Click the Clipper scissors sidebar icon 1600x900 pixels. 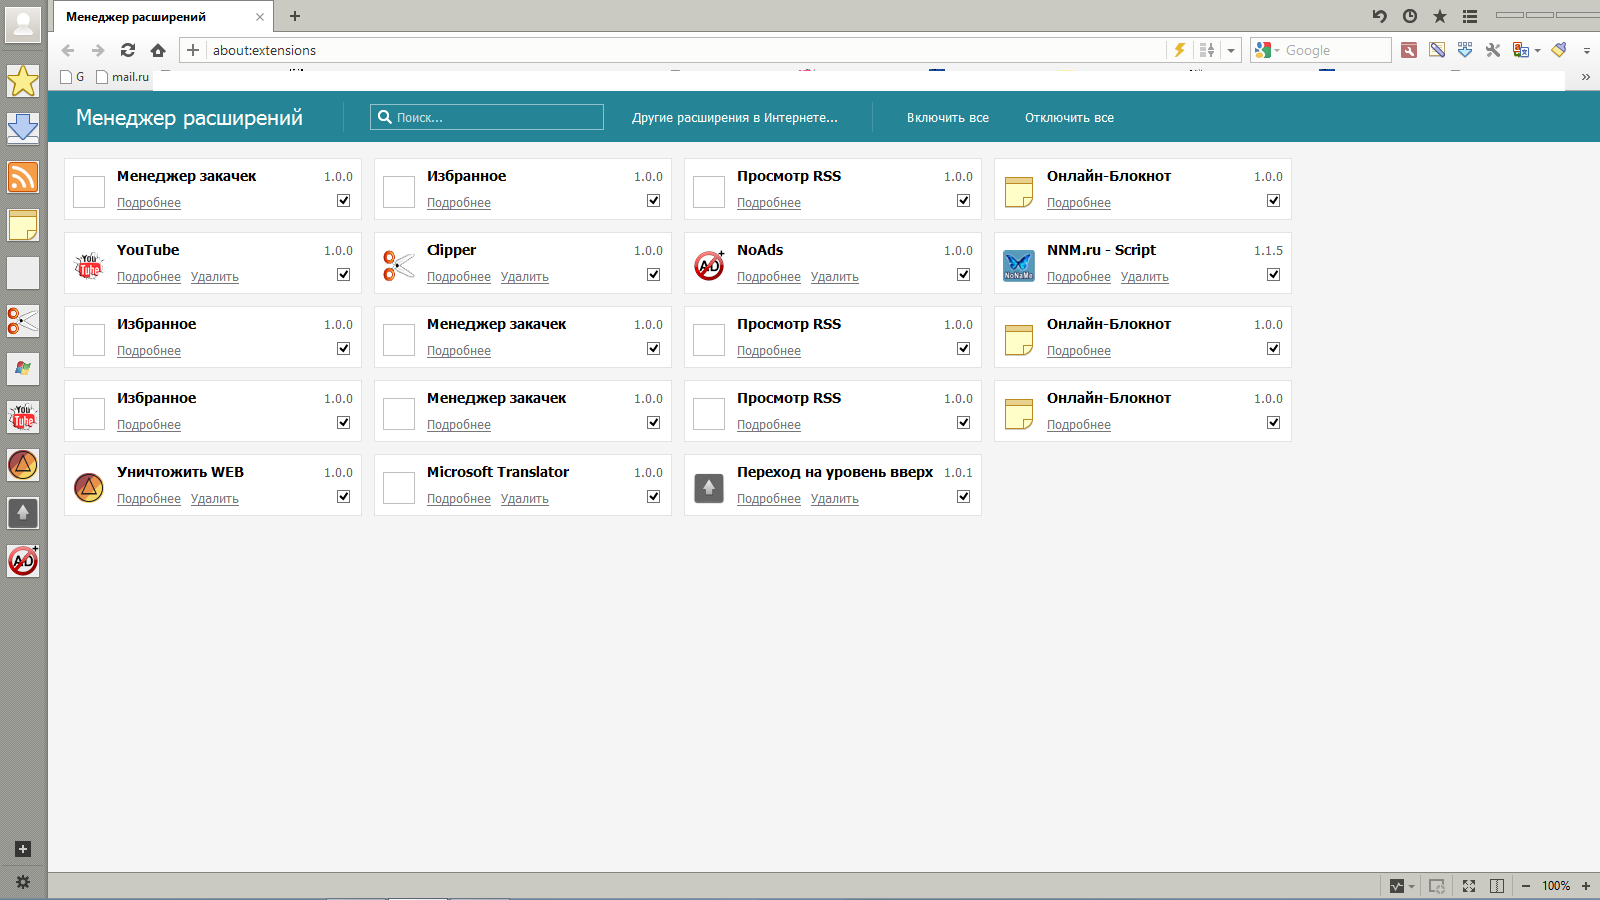[x=23, y=321]
